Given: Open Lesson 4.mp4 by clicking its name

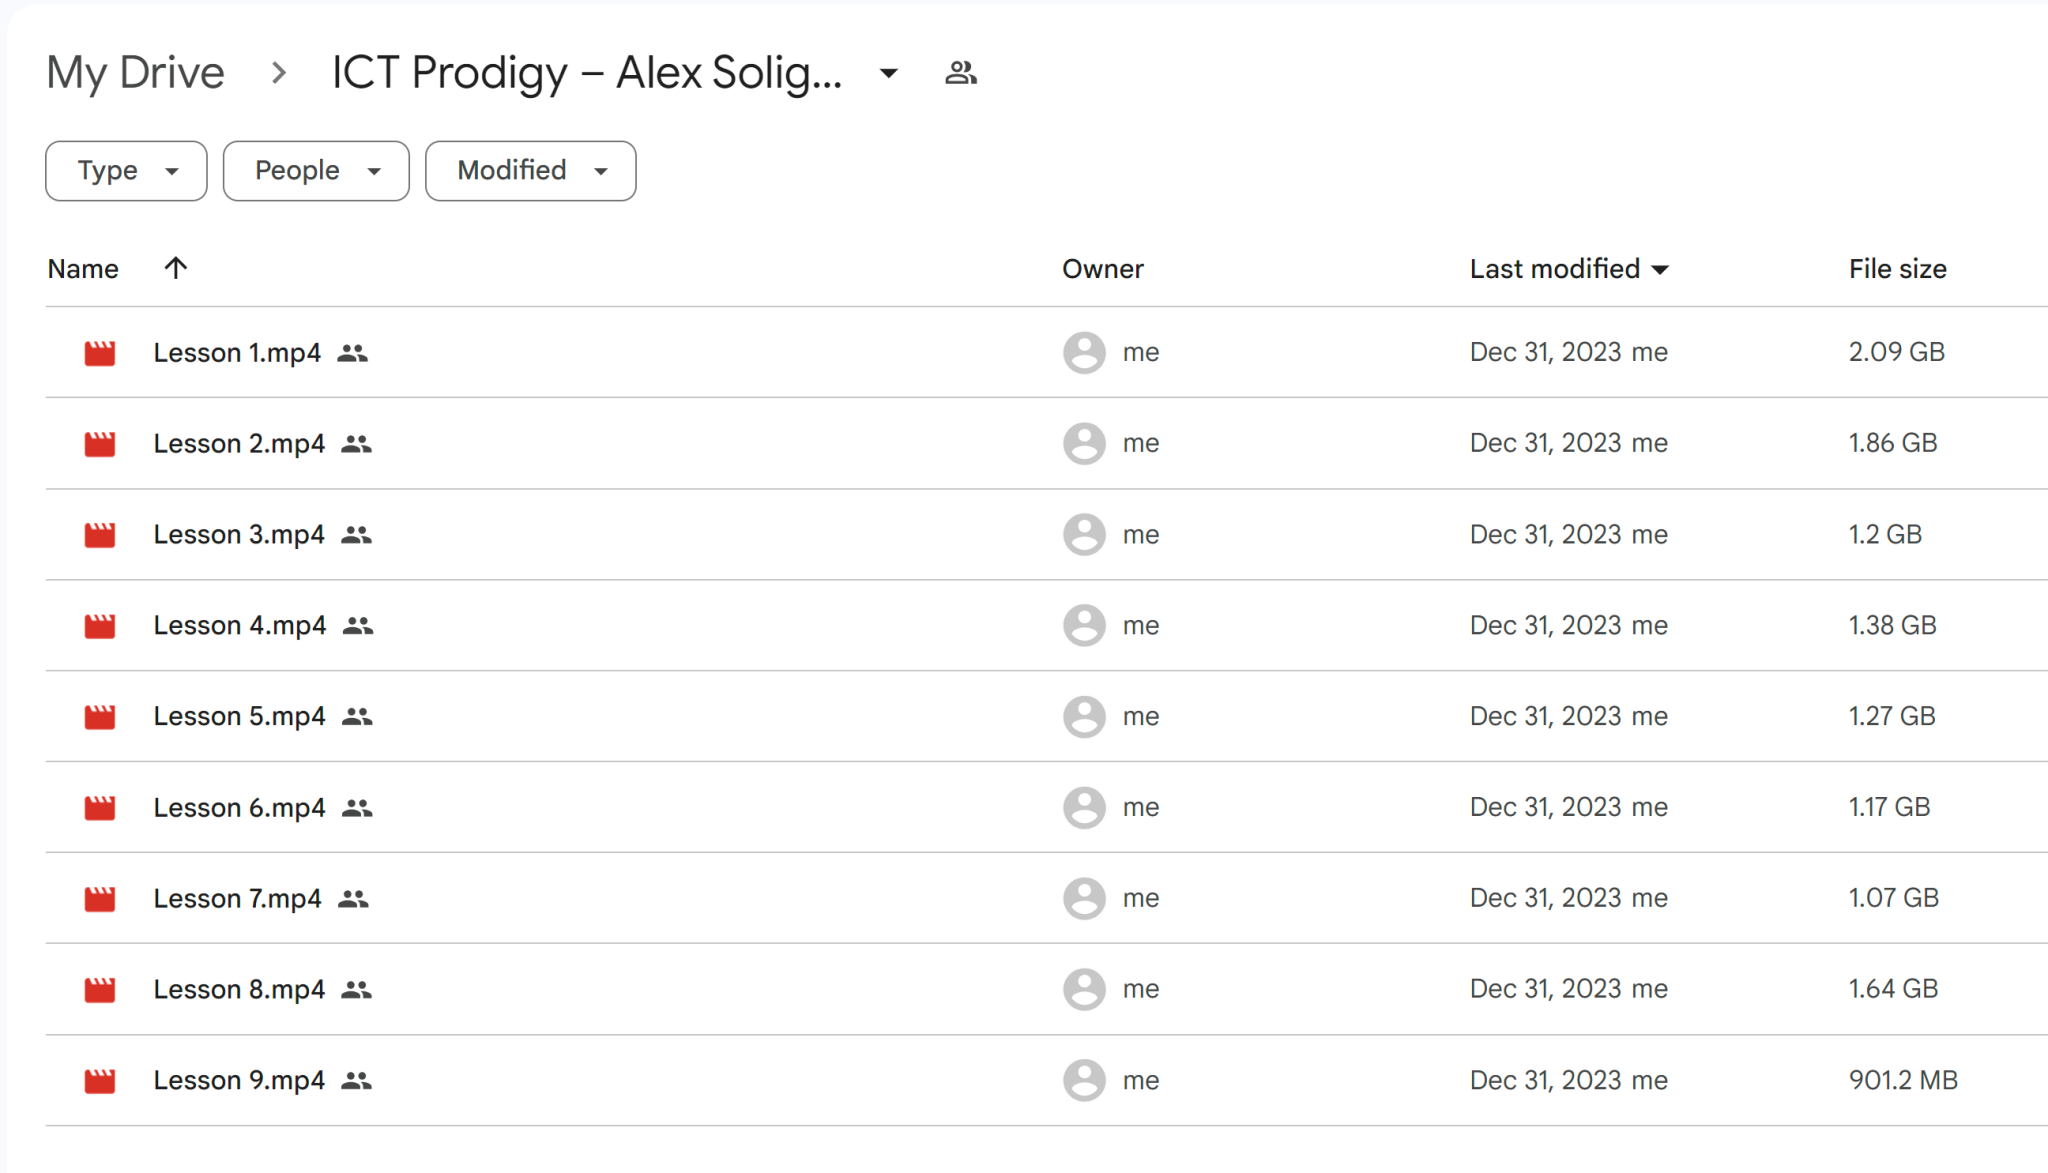Looking at the screenshot, I should pos(238,625).
